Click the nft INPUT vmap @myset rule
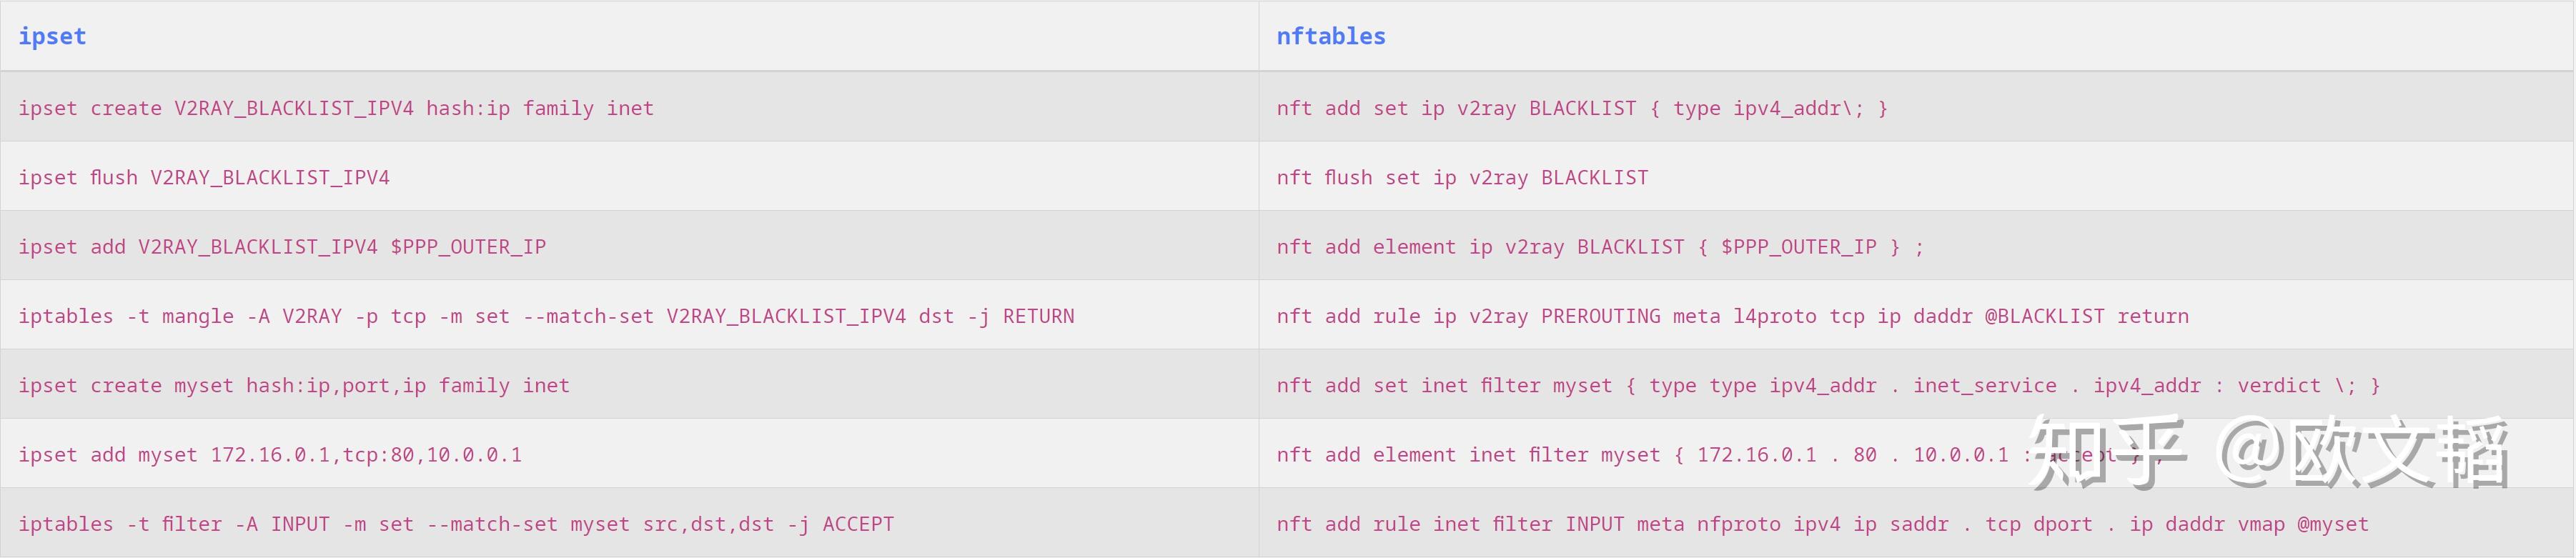This screenshot has height=558, width=2576. pos(1822,525)
